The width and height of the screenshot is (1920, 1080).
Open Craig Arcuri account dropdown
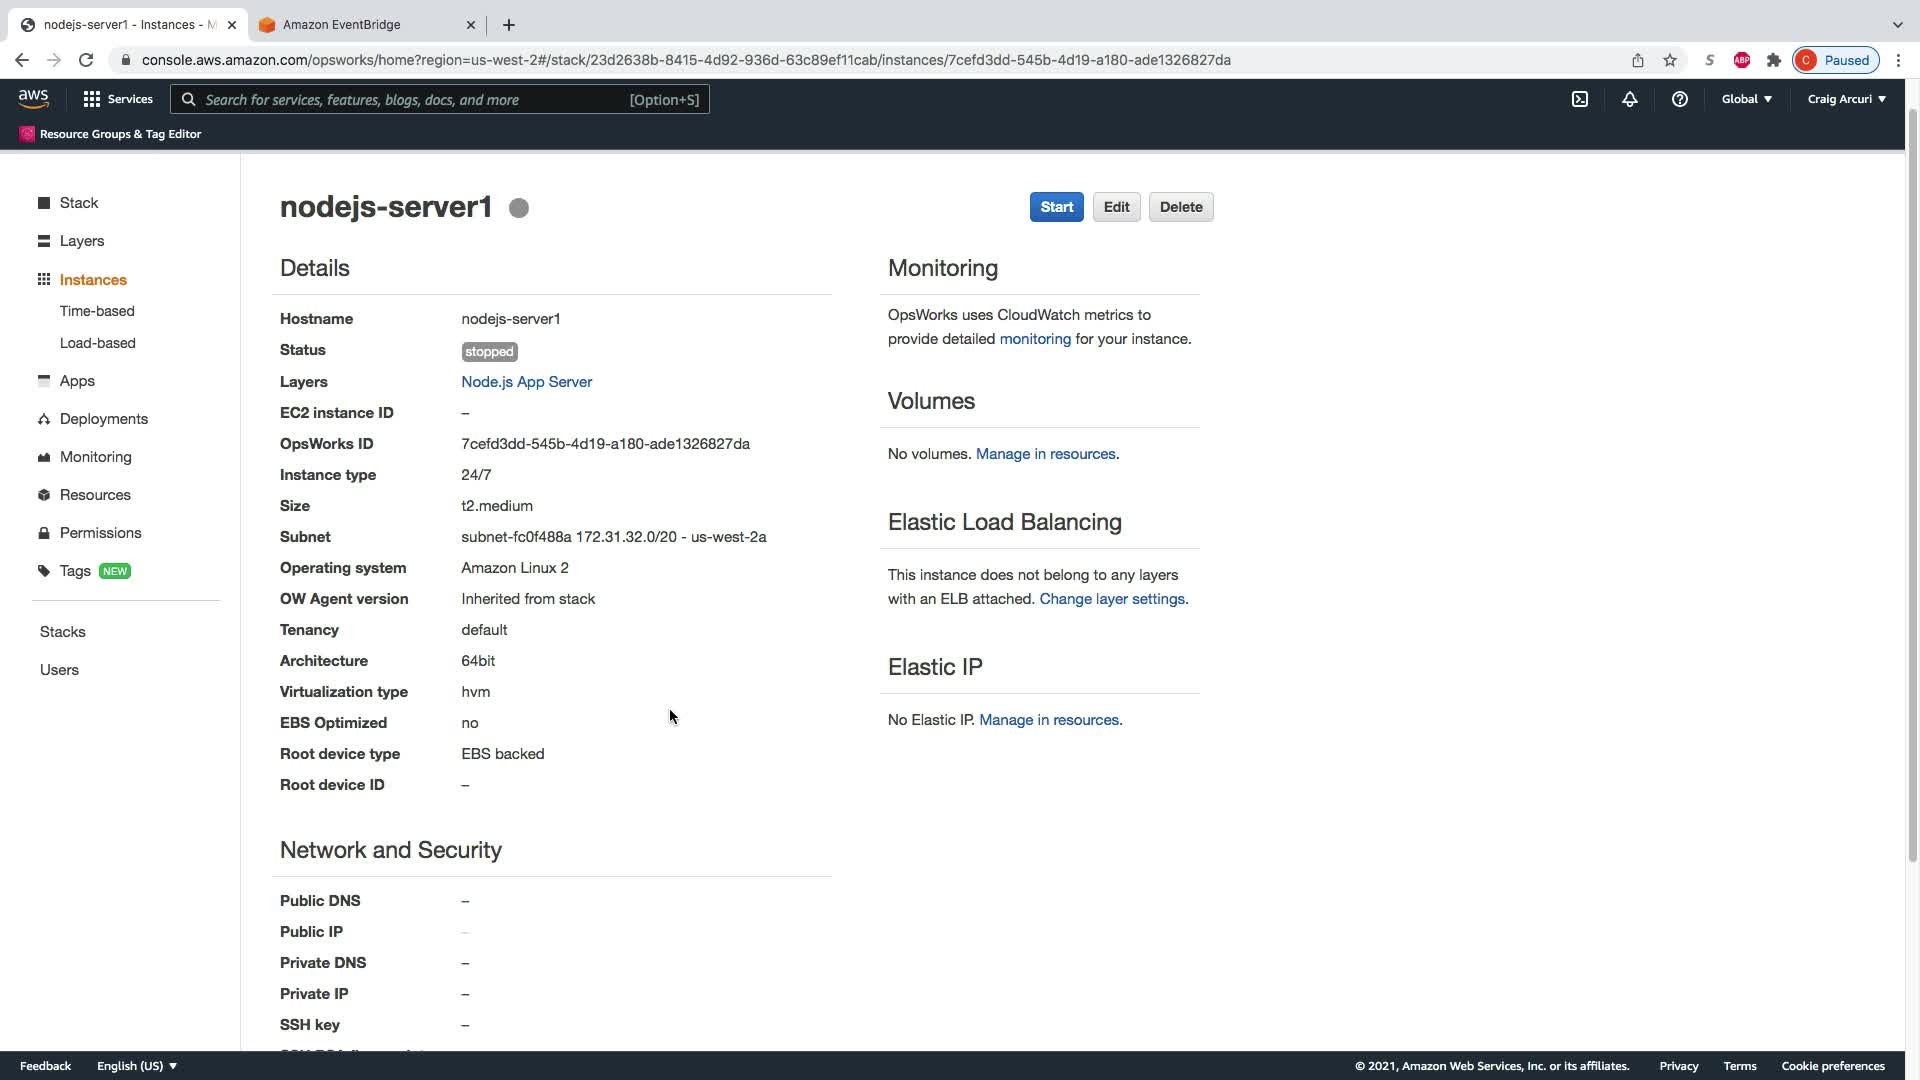coord(1846,99)
